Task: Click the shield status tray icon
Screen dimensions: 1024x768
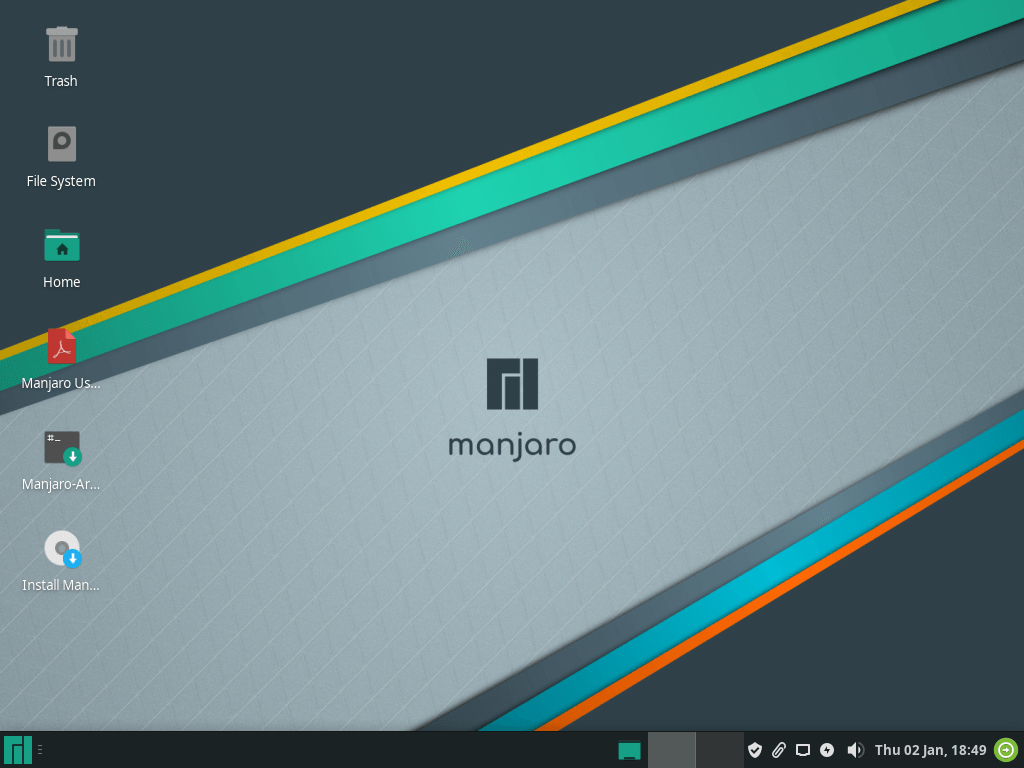Action: [x=757, y=749]
